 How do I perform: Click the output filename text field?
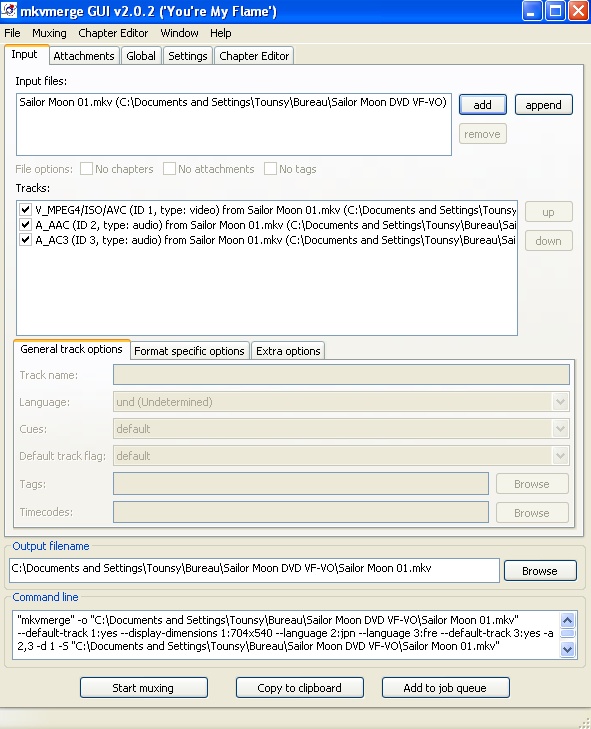coord(254,570)
